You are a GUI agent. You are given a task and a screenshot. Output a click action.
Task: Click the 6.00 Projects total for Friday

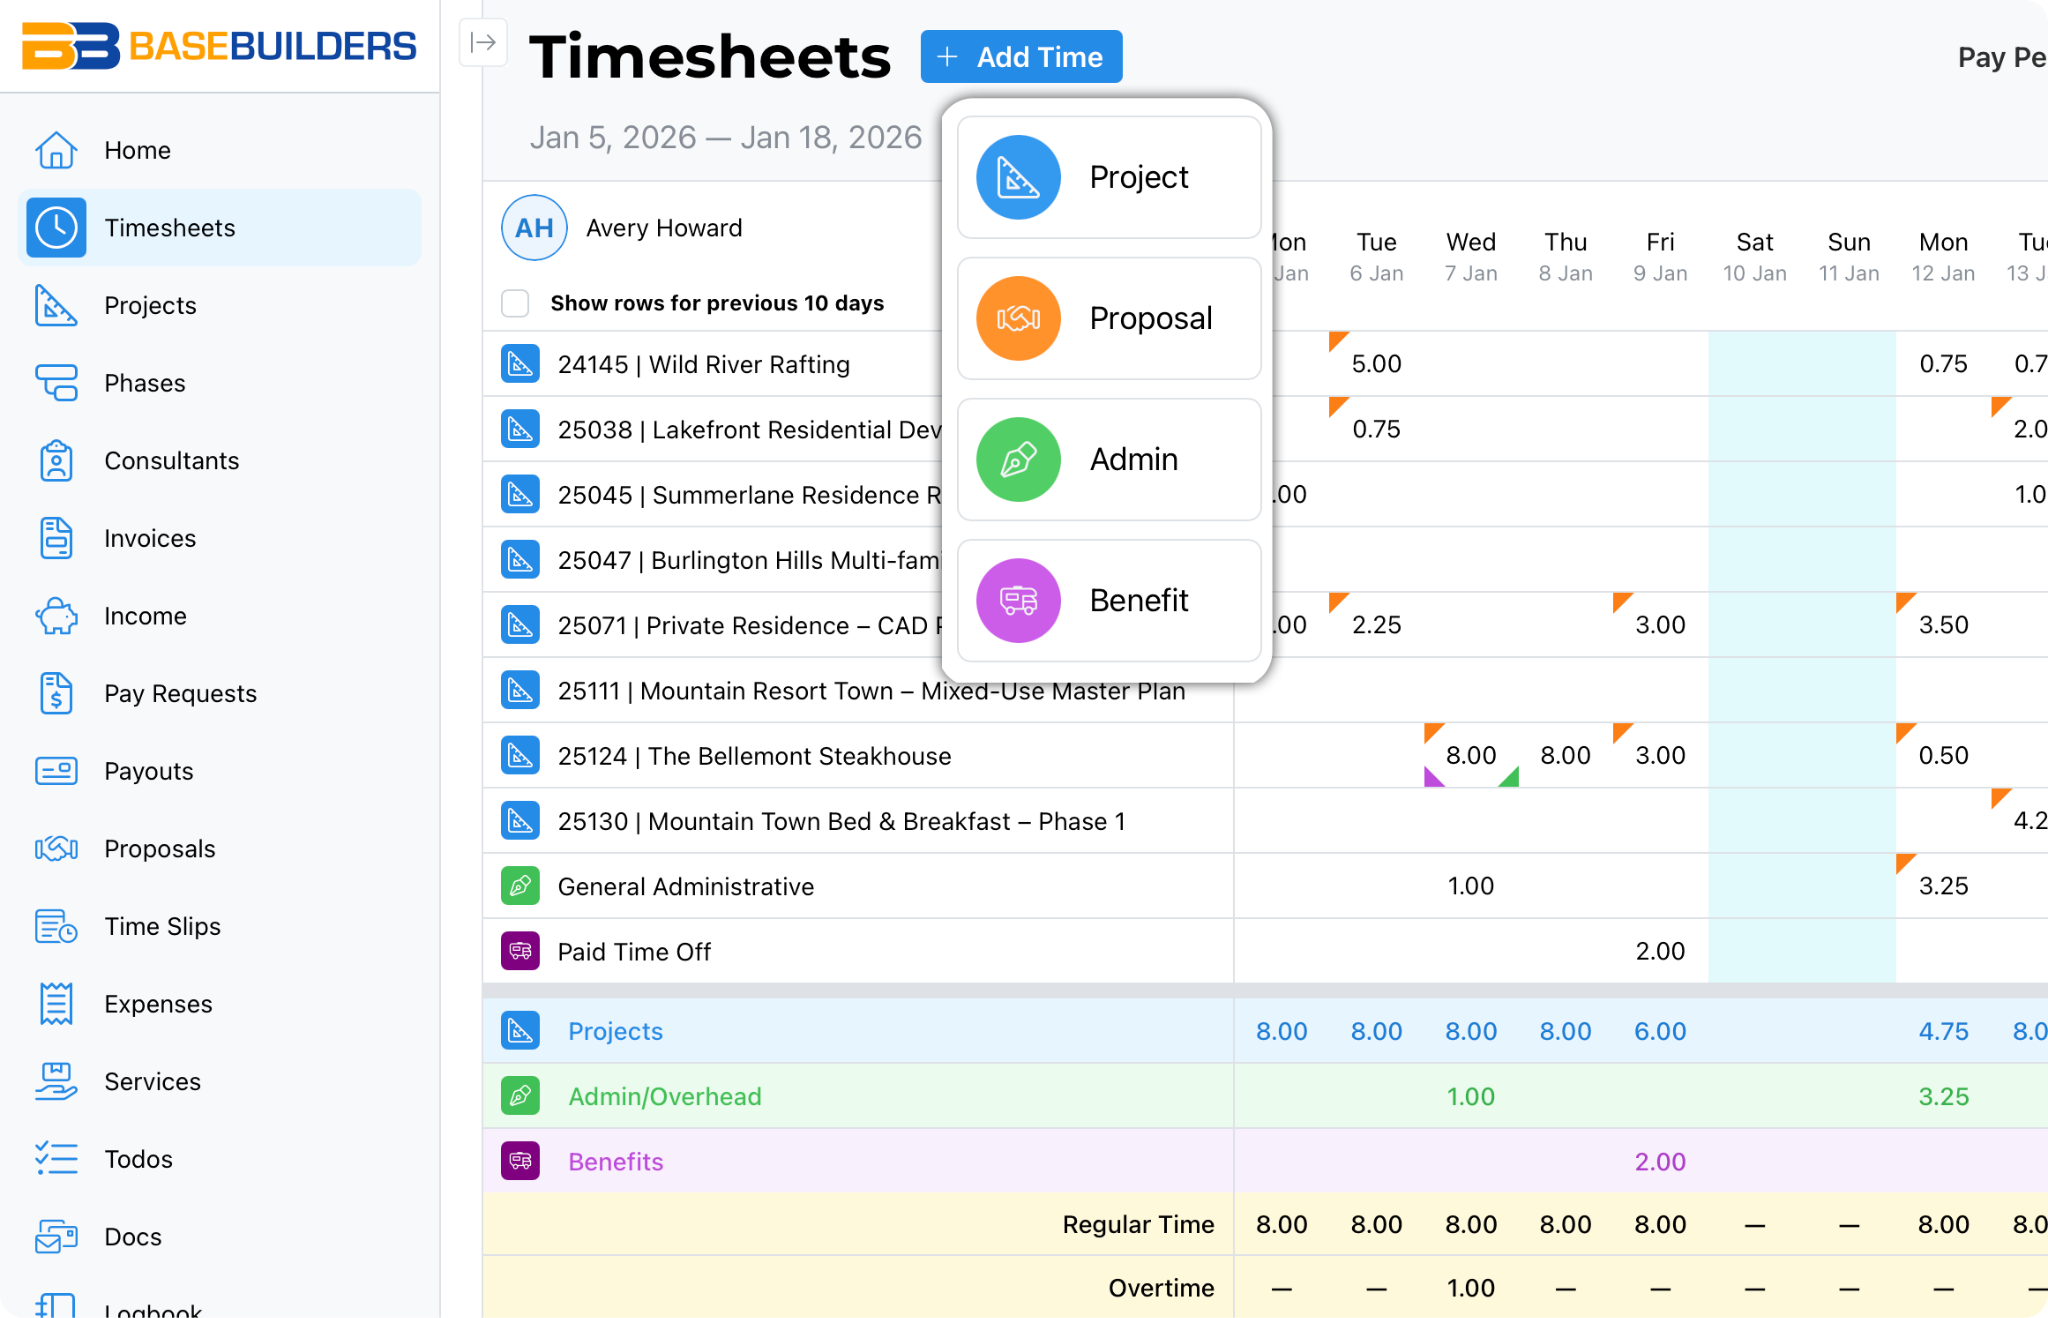1660,1031
